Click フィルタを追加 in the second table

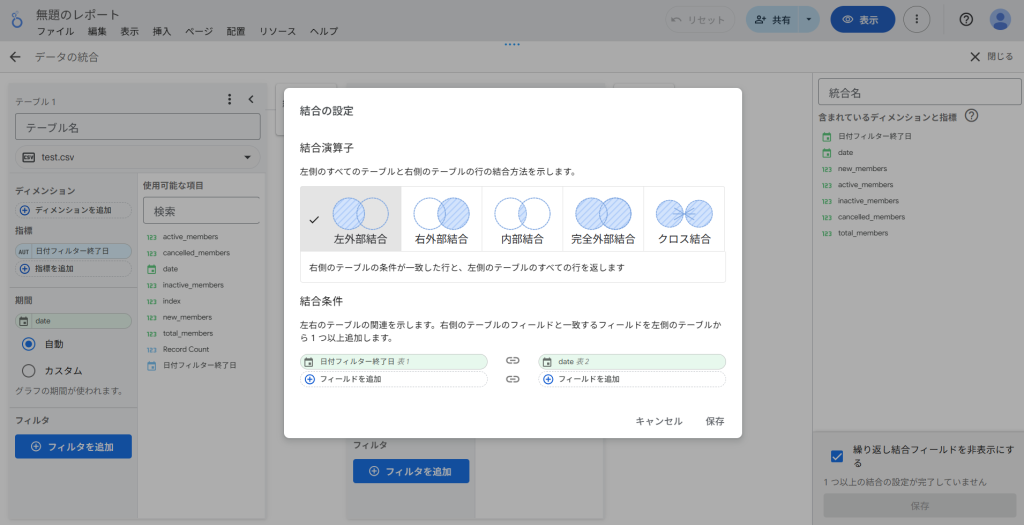411,471
